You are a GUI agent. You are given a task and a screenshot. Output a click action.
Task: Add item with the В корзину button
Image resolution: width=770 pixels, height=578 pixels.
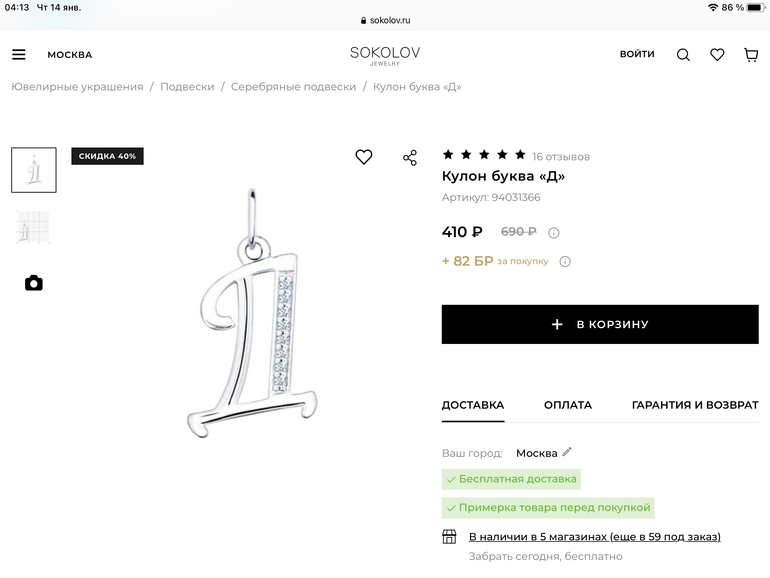point(600,324)
